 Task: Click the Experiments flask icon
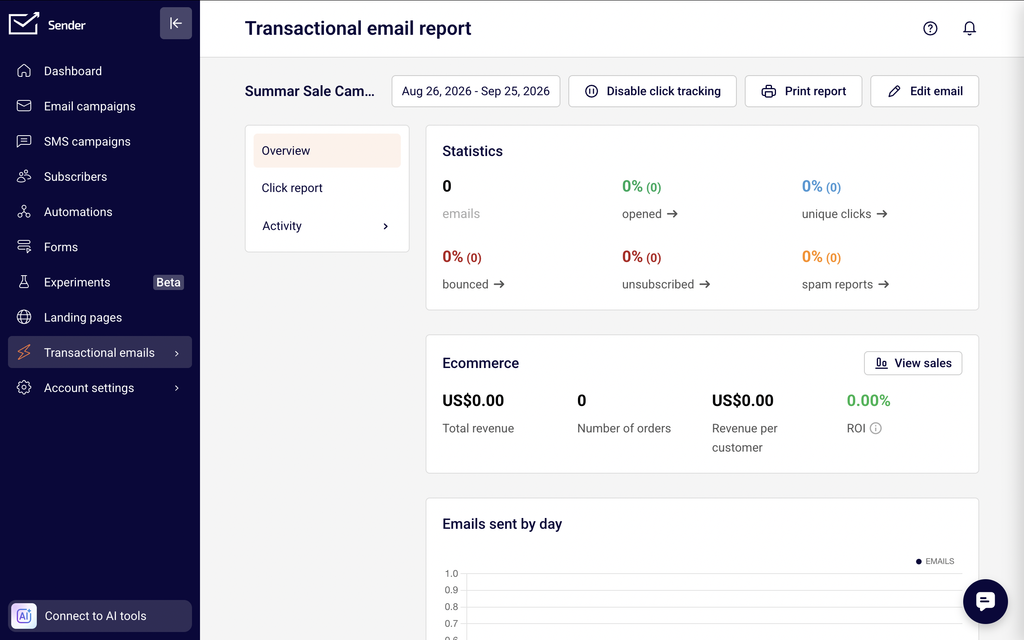pyautogui.click(x=24, y=282)
